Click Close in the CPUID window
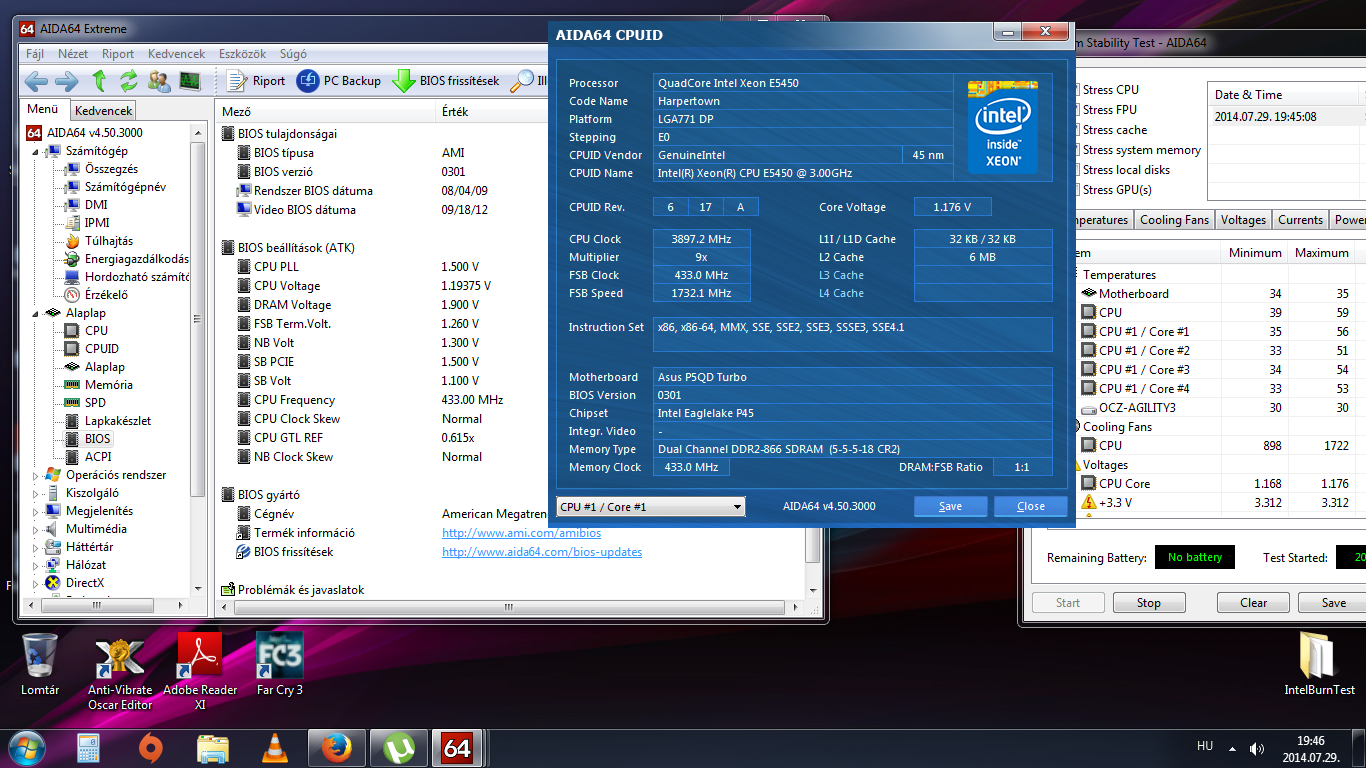This screenshot has width=1366, height=768. pyautogui.click(x=1031, y=506)
